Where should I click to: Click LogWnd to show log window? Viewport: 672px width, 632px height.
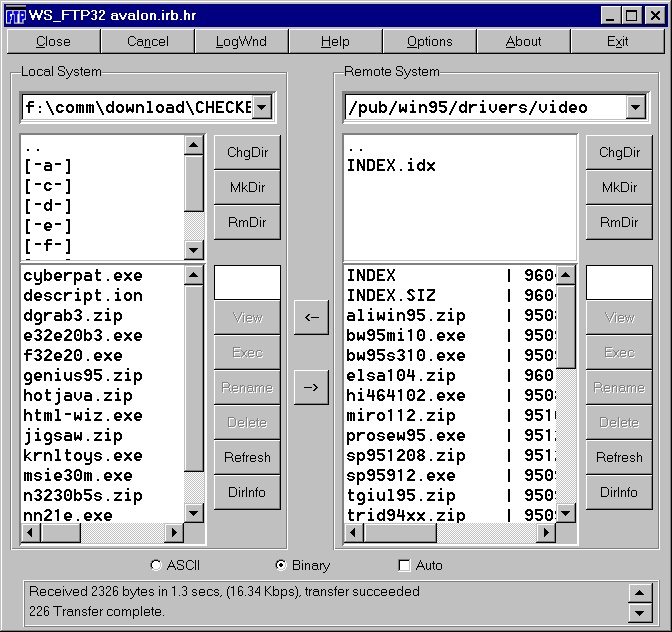click(x=241, y=41)
